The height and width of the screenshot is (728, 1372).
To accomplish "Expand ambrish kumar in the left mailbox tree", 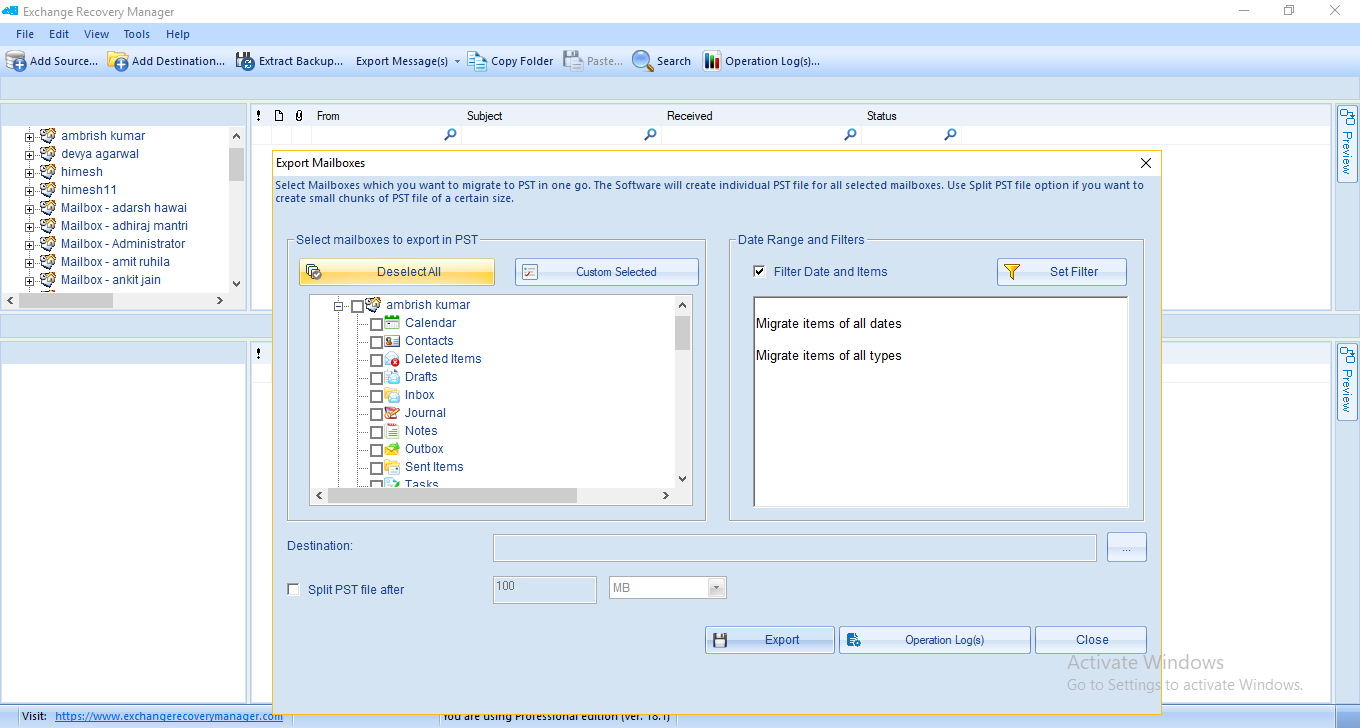I will point(29,137).
